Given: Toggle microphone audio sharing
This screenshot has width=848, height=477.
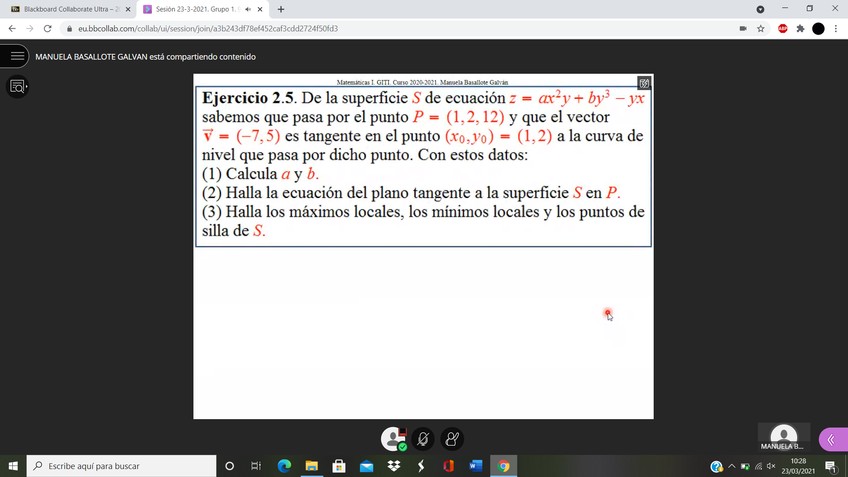Looking at the screenshot, I should pyautogui.click(x=423, y=439).
